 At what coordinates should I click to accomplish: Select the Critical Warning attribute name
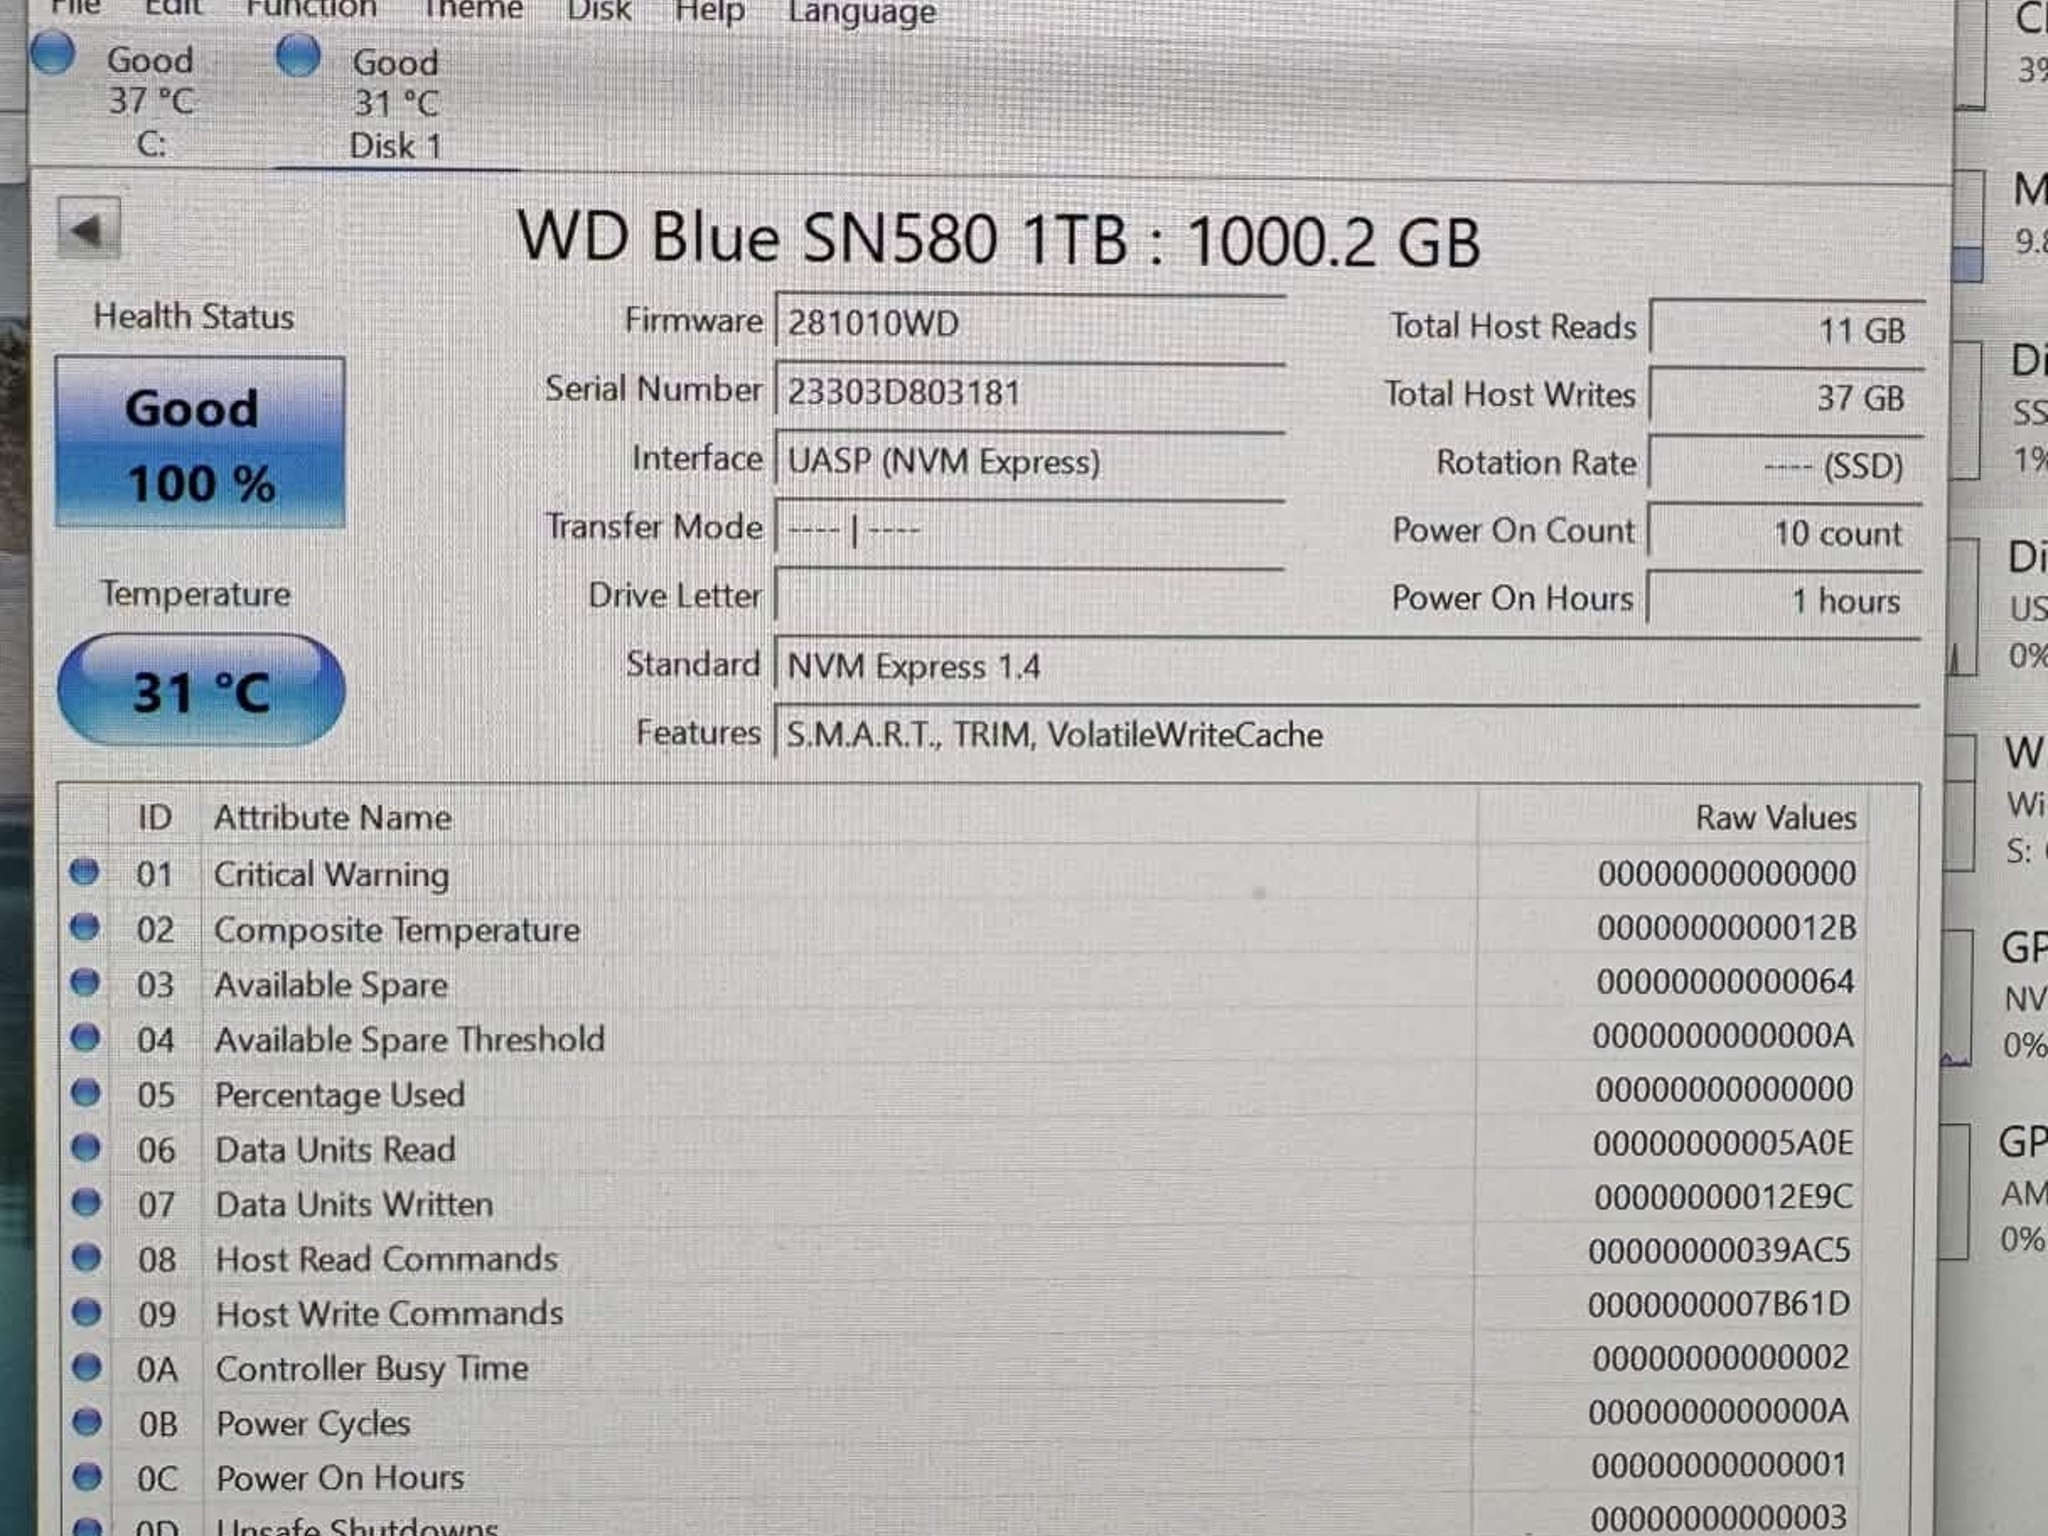331,875
